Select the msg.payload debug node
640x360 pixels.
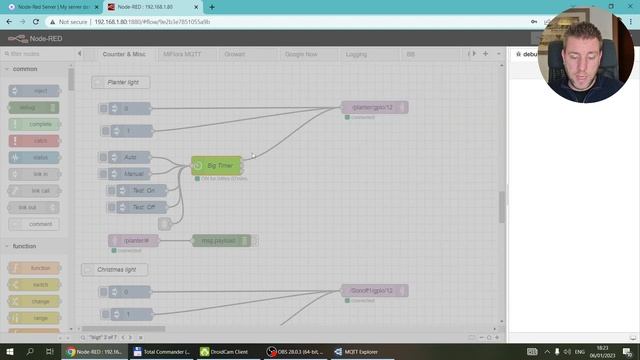[x=222, y=240]
